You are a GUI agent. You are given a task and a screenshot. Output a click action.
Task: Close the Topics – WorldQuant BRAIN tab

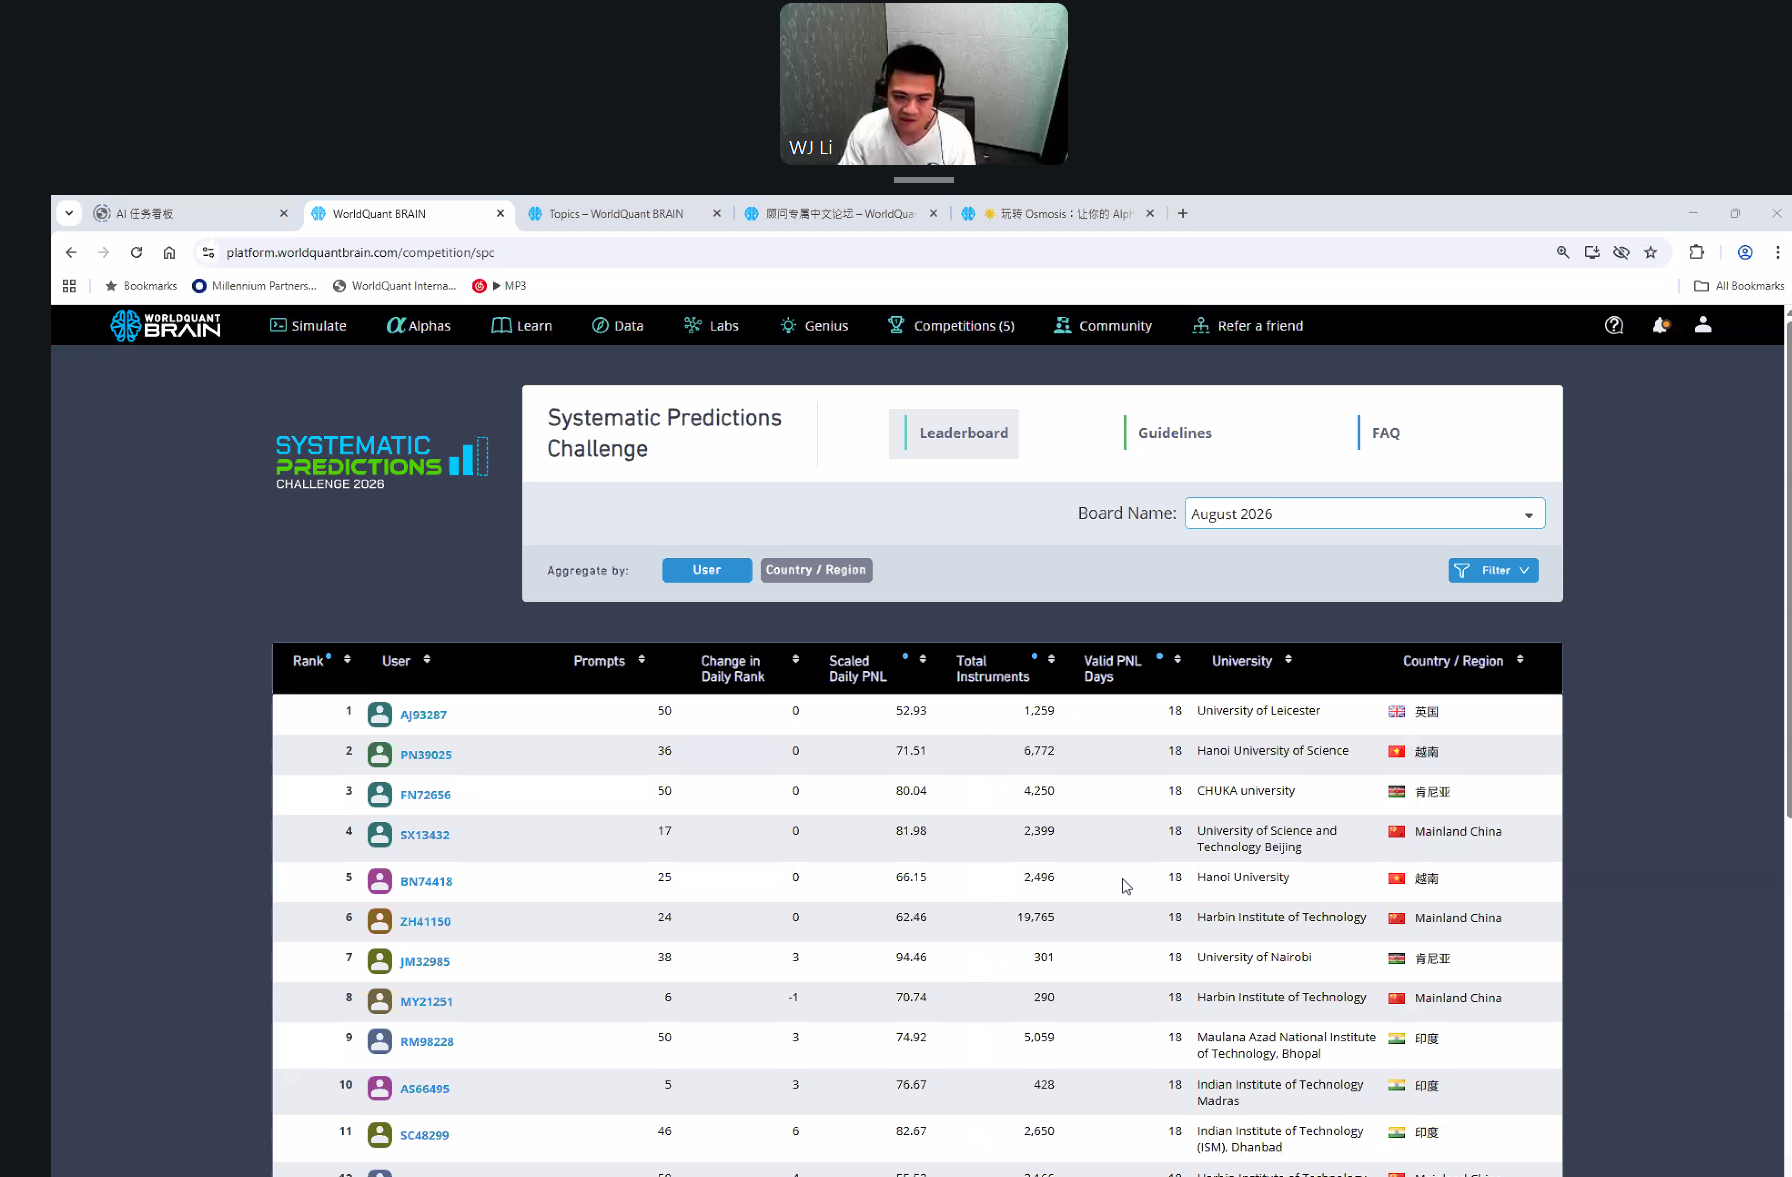[717, 213]
